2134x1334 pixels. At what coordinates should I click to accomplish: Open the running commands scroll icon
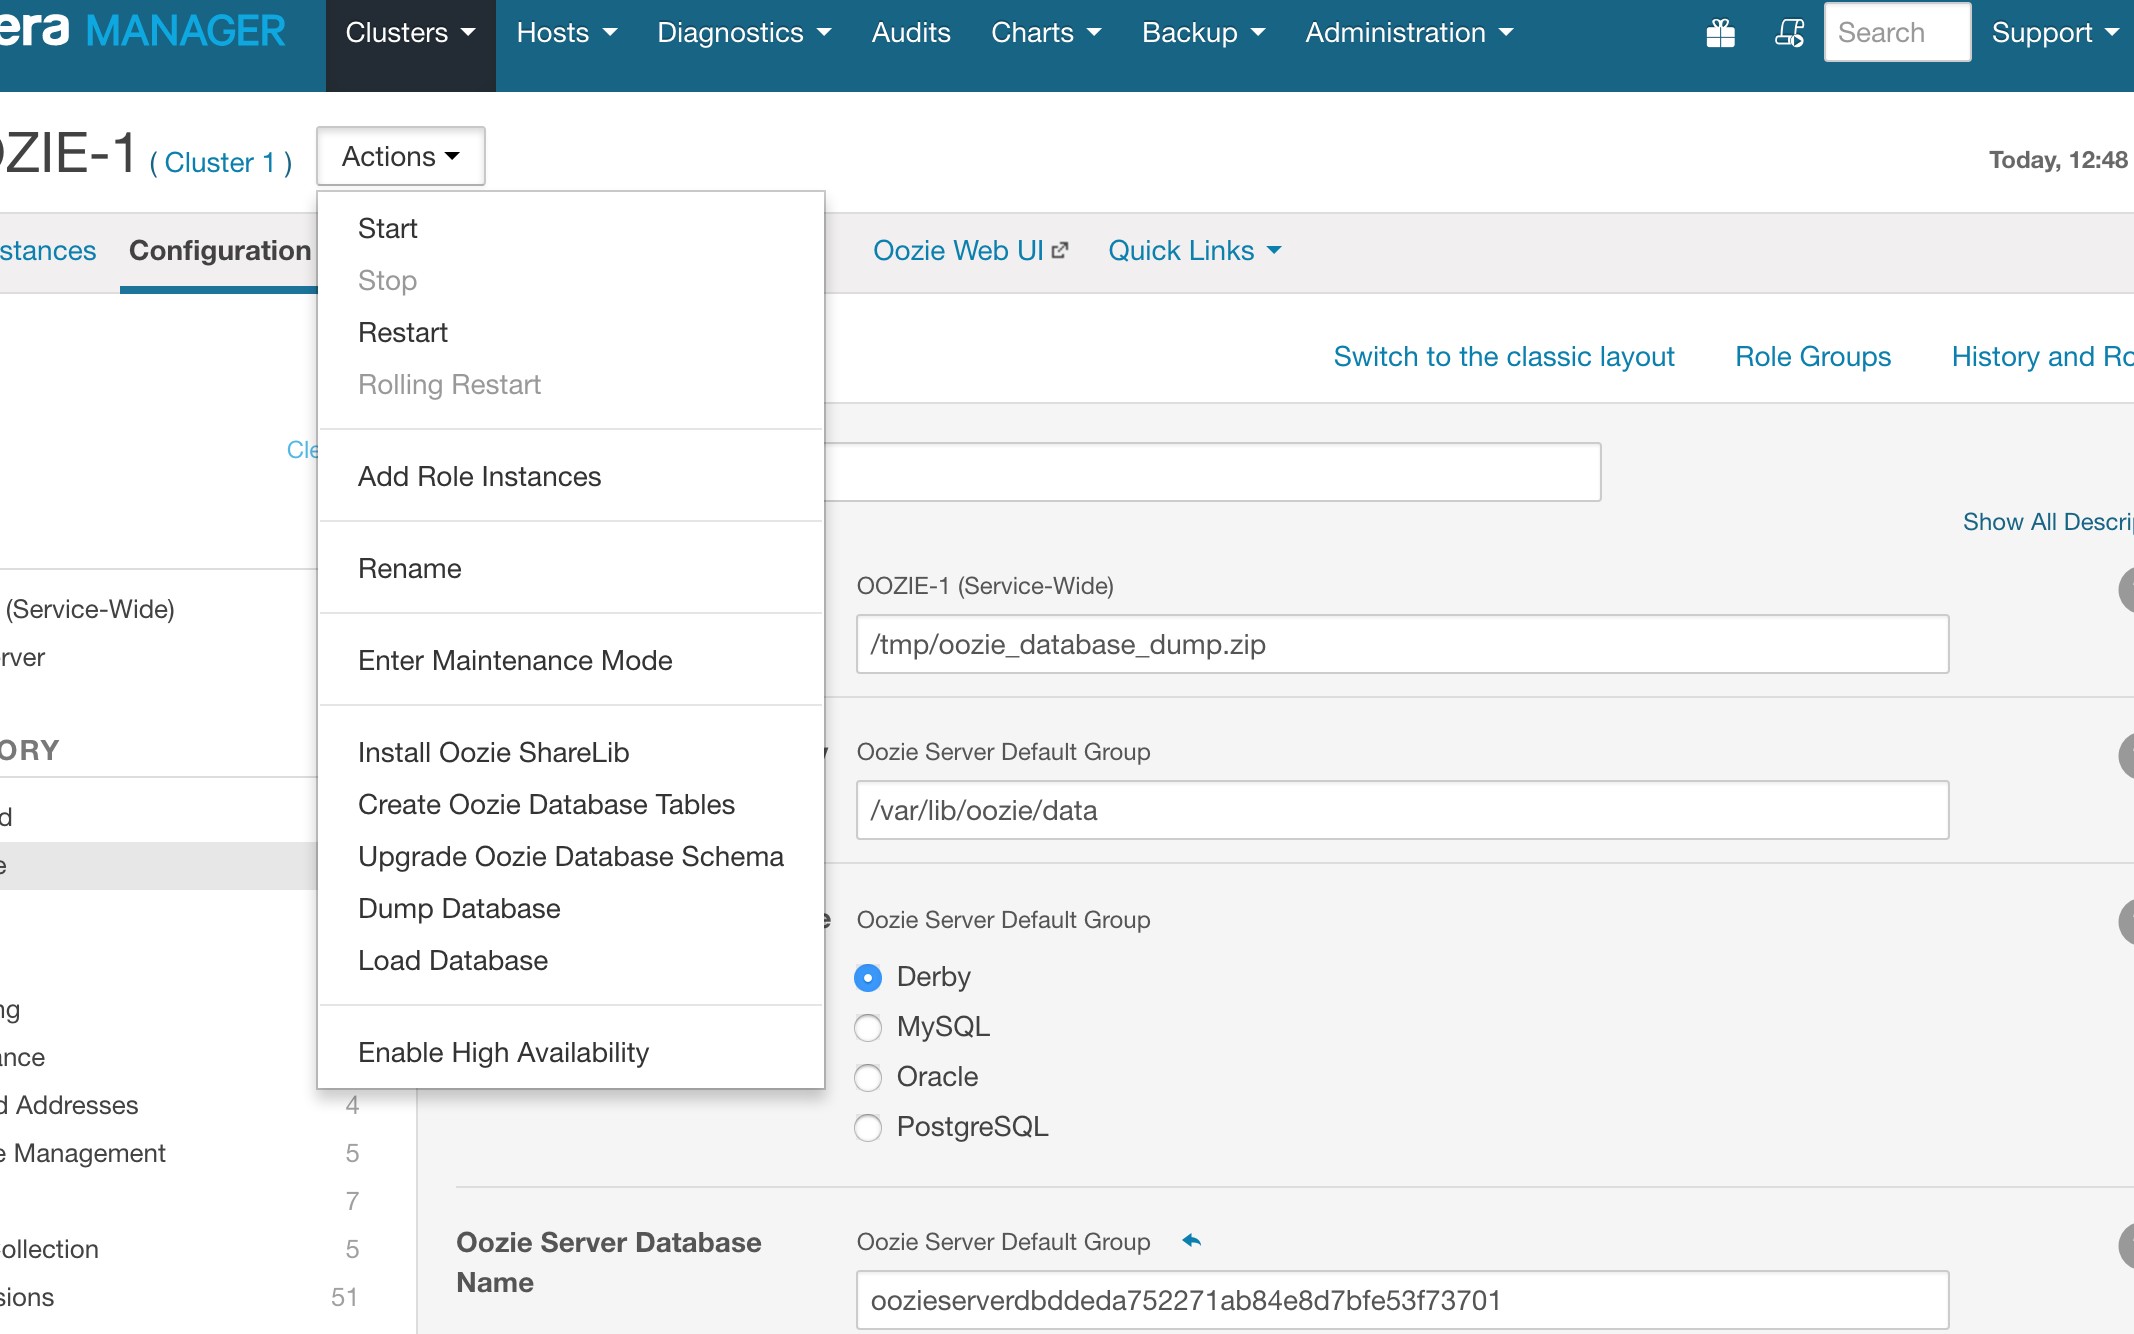(x=1789, y=34)
